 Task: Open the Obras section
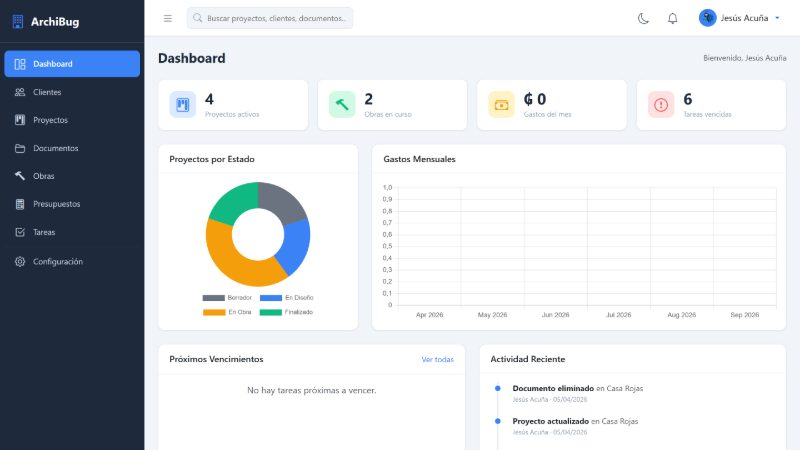point(72,176)
